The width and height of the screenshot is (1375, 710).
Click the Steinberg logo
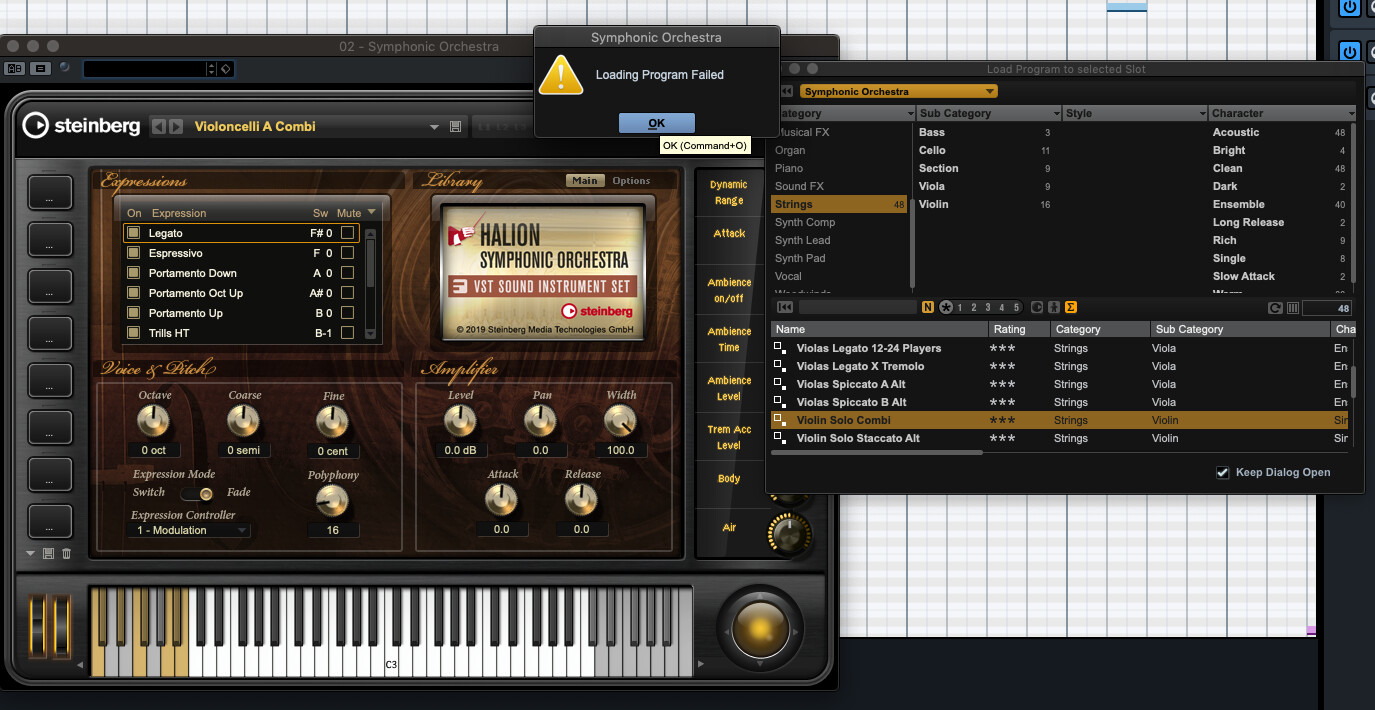(82, 126)
